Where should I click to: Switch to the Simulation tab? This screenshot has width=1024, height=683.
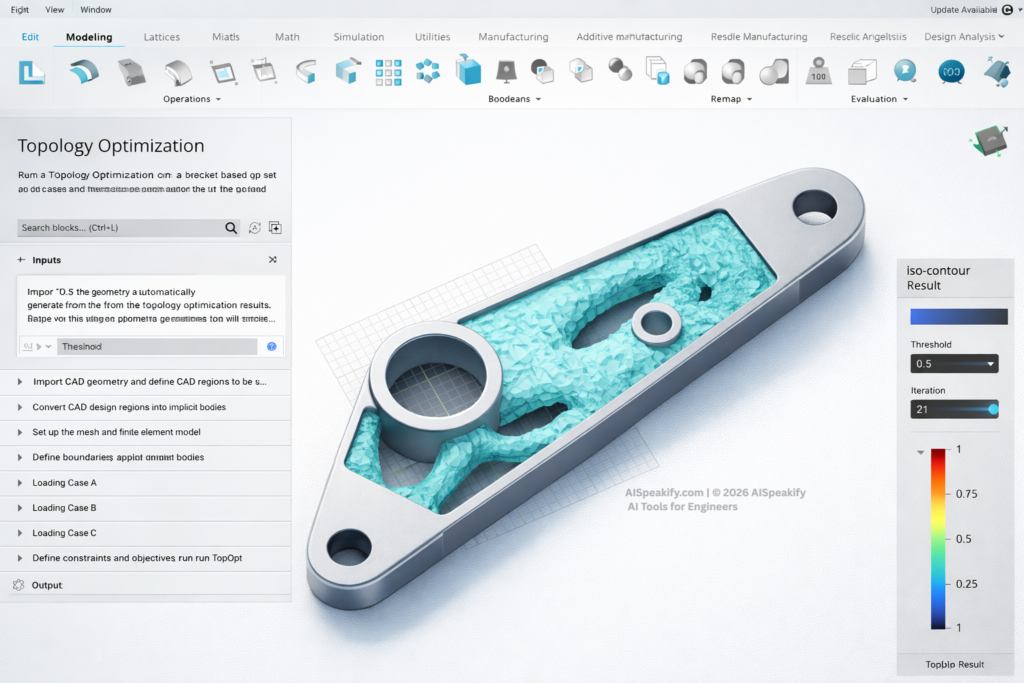[x=358, y=36]
